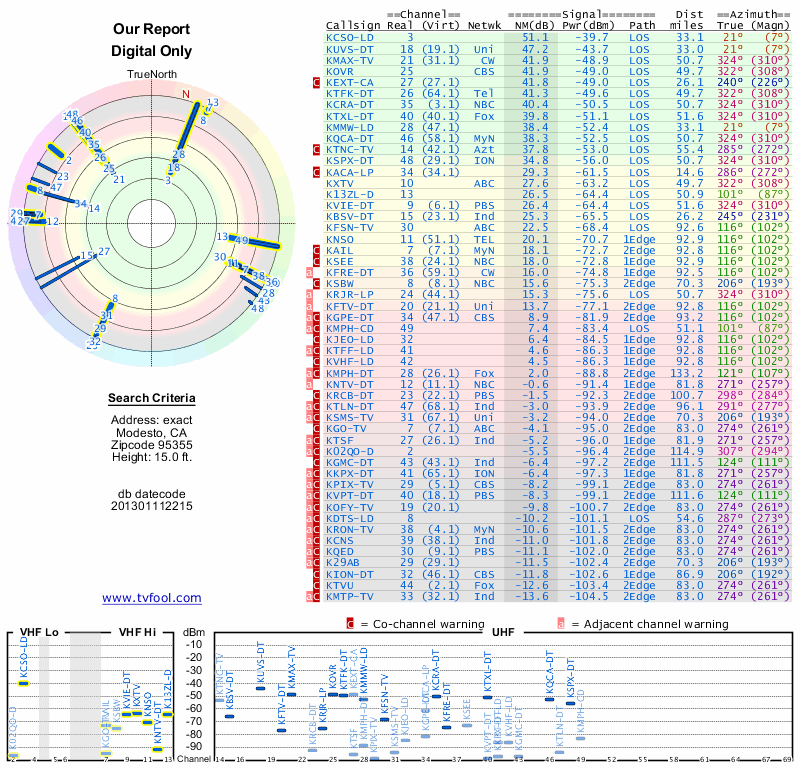Image resolution: width=800 pixels, height=768 pixels.
Task: Open the www.tvfool.com link
Action: pyautogui.click(x=152, y=598)
